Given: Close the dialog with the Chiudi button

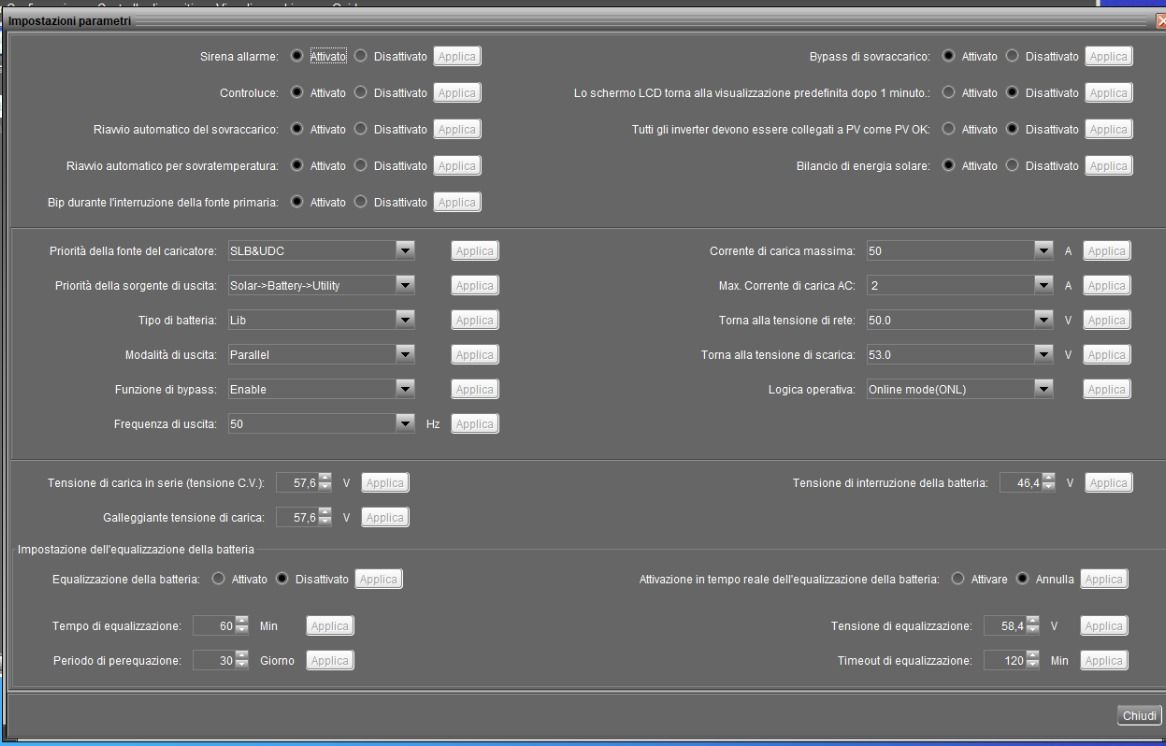Looking at the screenshot, I should [x=1139, y=716].
